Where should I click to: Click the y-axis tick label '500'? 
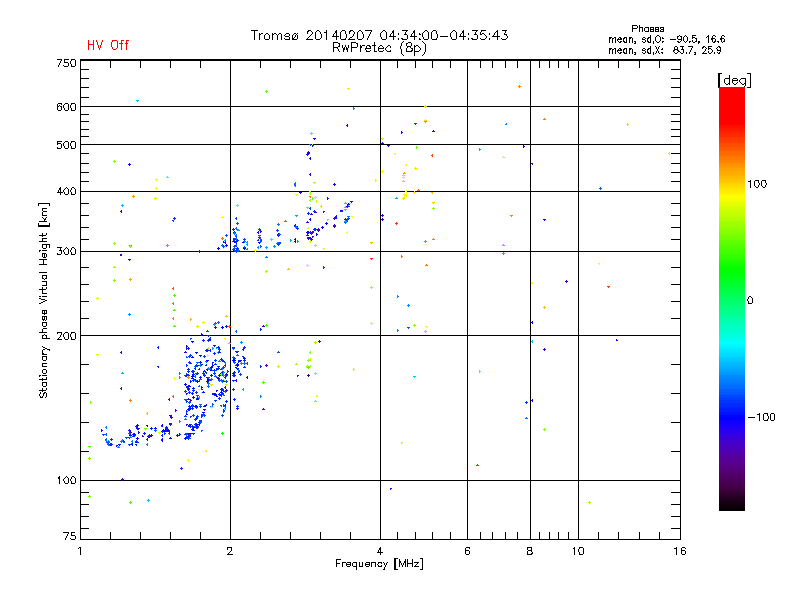66,145
